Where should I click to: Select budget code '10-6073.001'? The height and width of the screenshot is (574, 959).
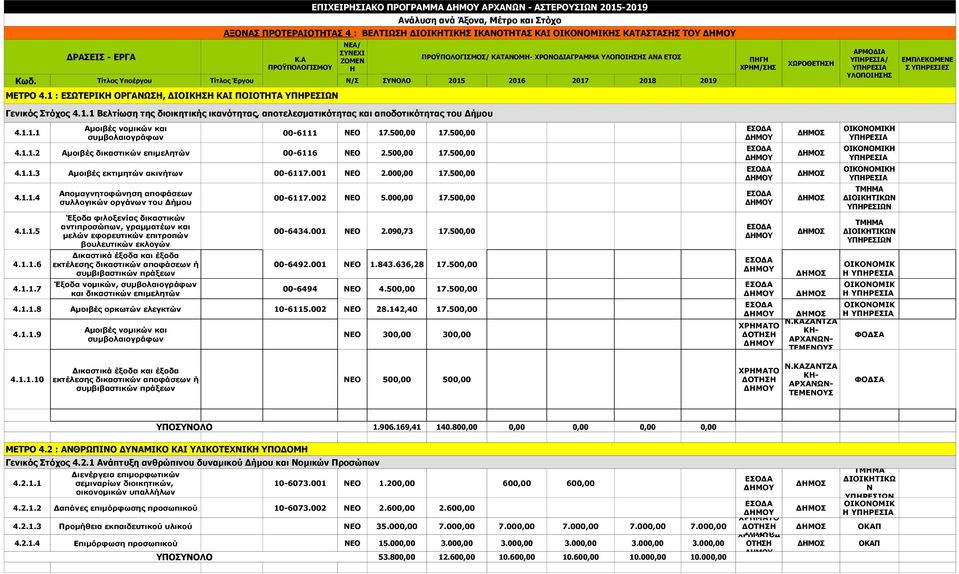[300, 484]
